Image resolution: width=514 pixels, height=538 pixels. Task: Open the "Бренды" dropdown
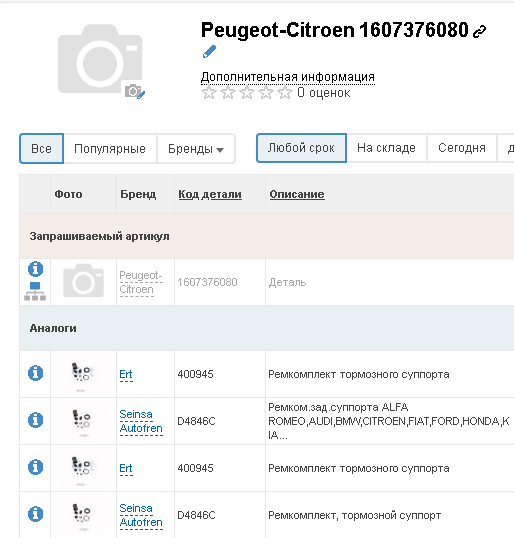[x=196, y=149]
